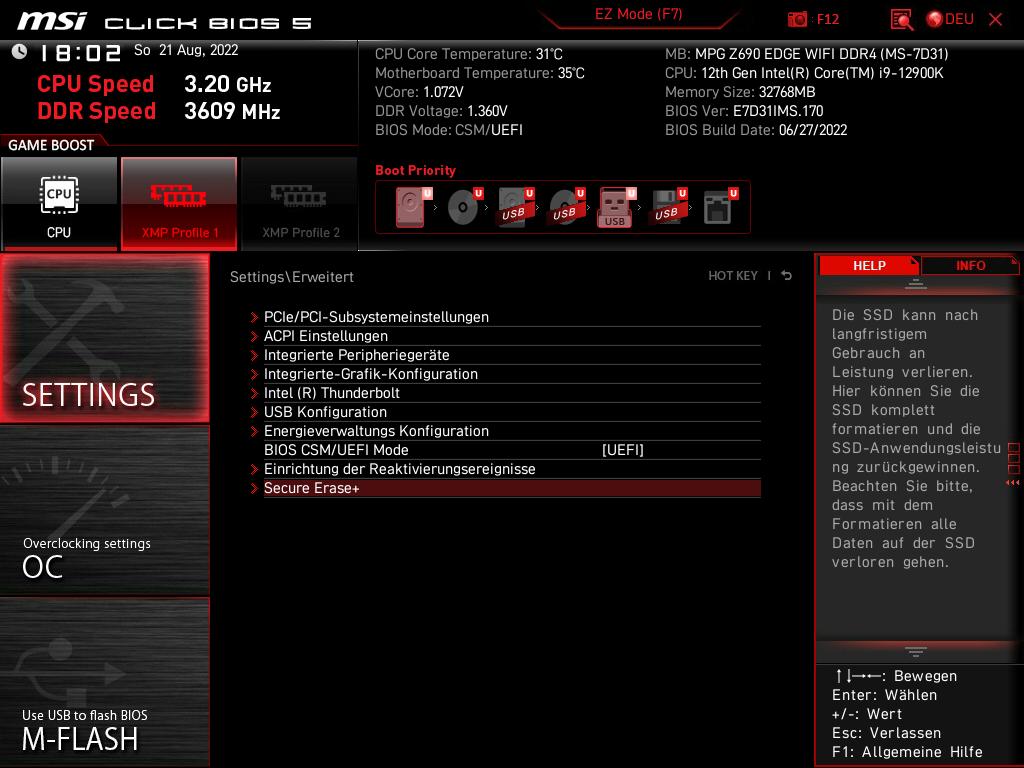Open the INFO tab
This screenshot has height=768, width=1024.
point(970,265)
